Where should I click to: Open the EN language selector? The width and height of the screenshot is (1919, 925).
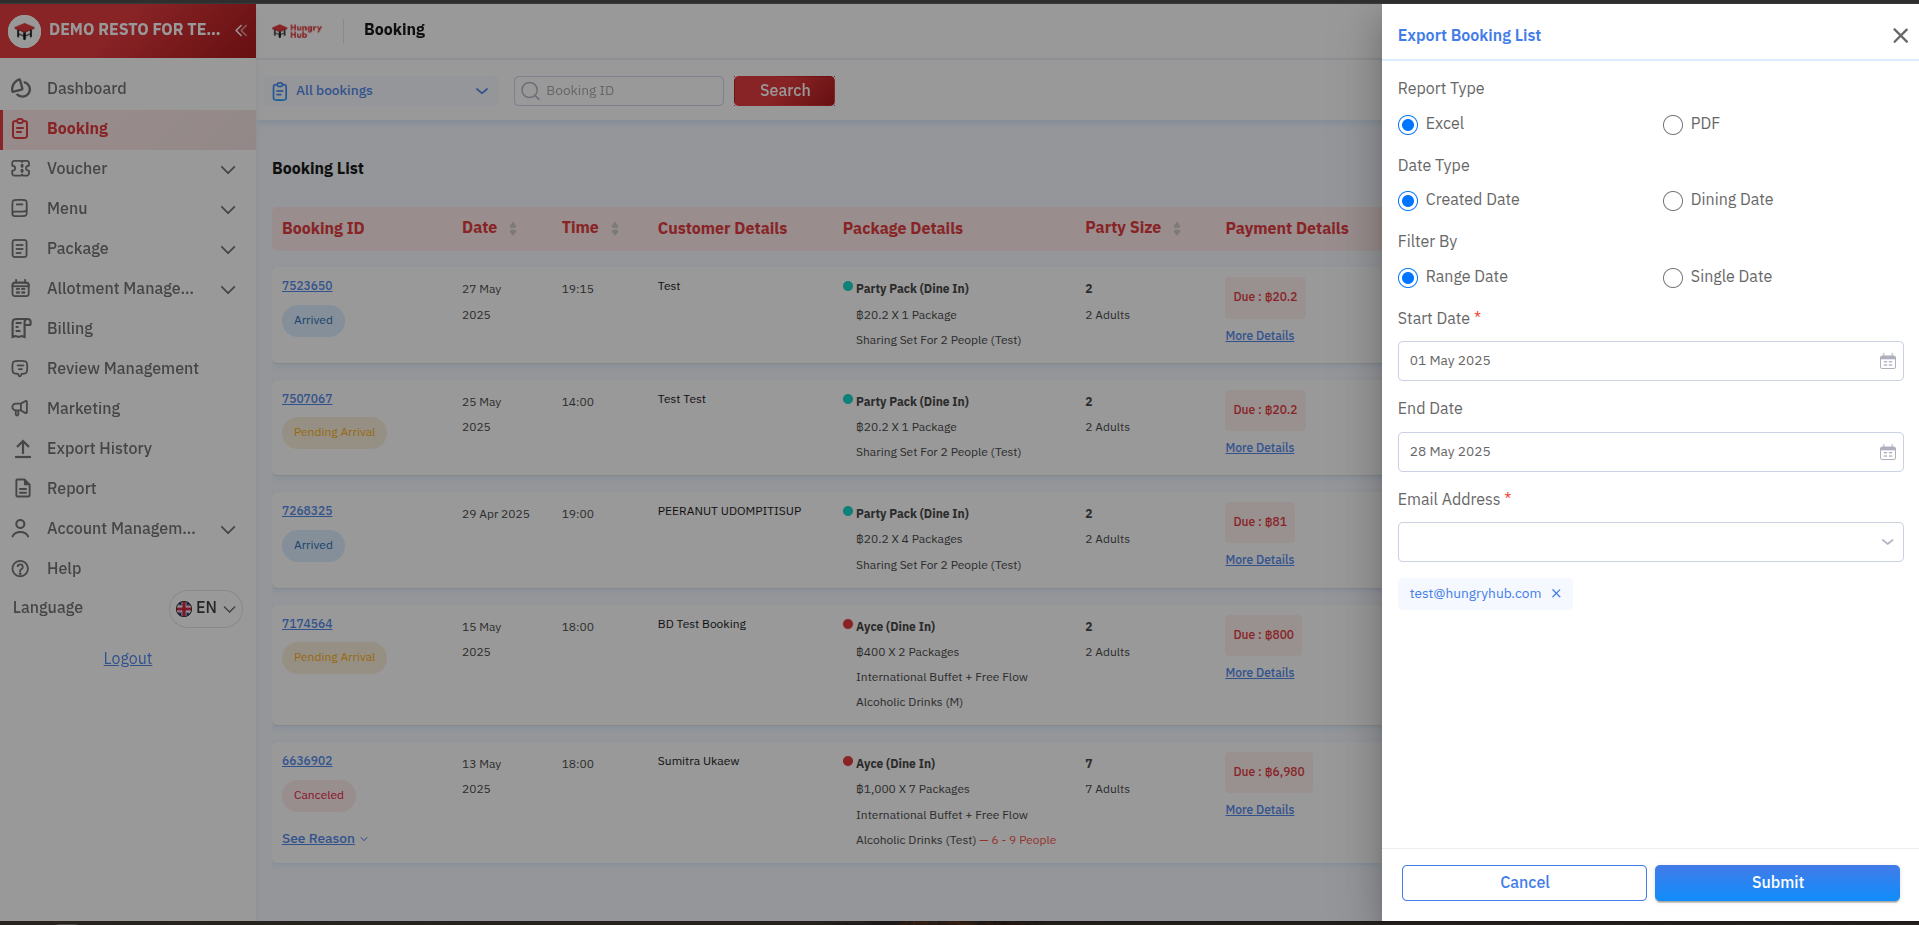[x=206, y=608]
